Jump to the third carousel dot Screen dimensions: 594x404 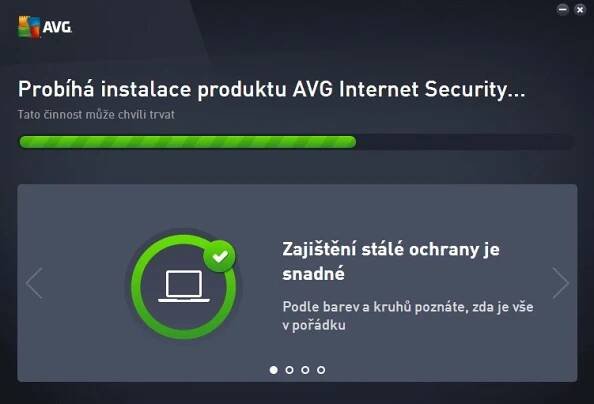(305, 370)
